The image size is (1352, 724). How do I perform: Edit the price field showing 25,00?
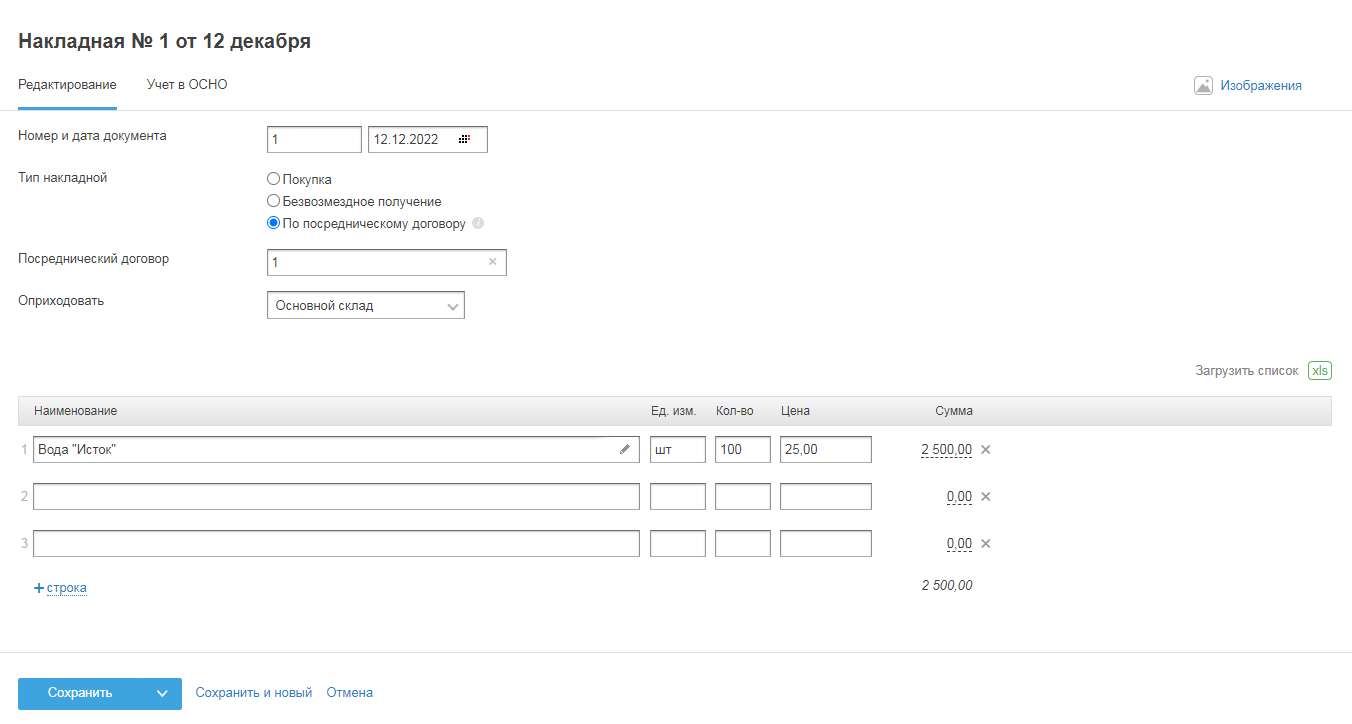(x=826, y=450)
